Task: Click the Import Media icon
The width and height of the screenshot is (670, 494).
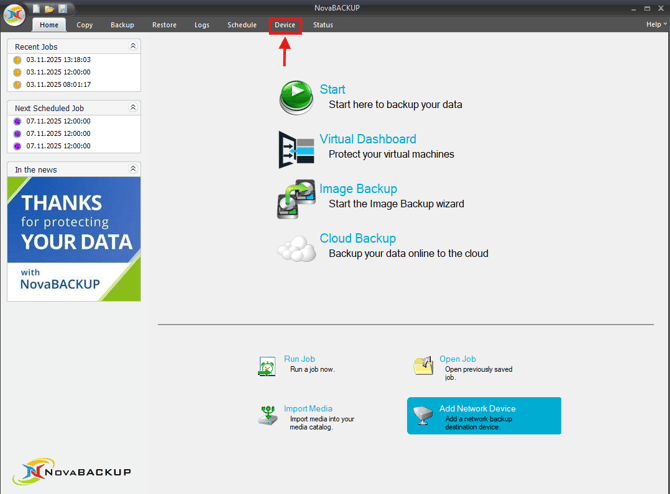Action: [x=266, y=415]
